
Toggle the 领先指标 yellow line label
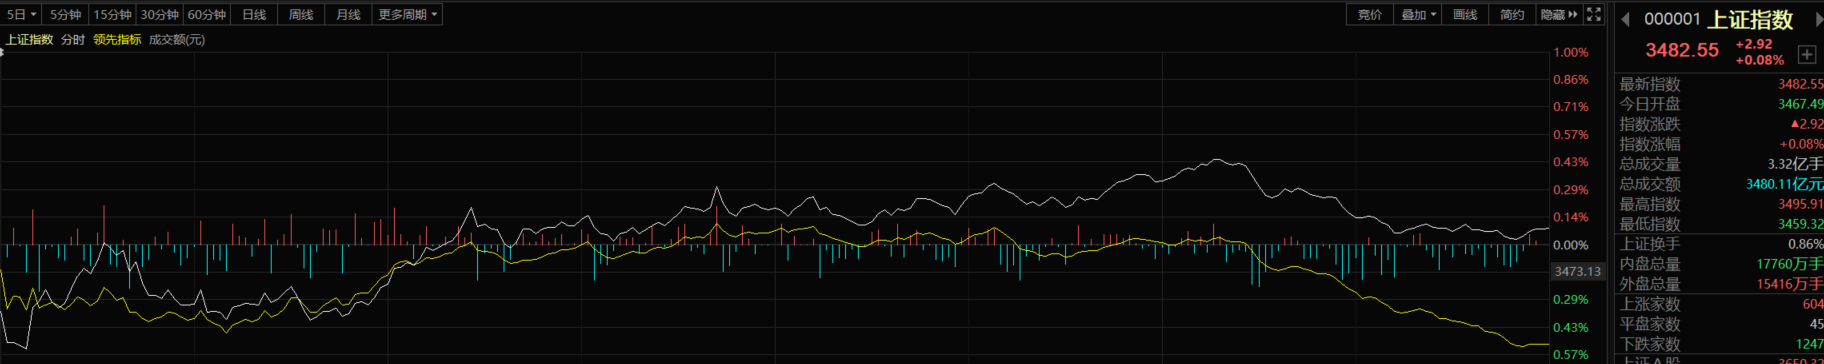(x=117, y=40)
